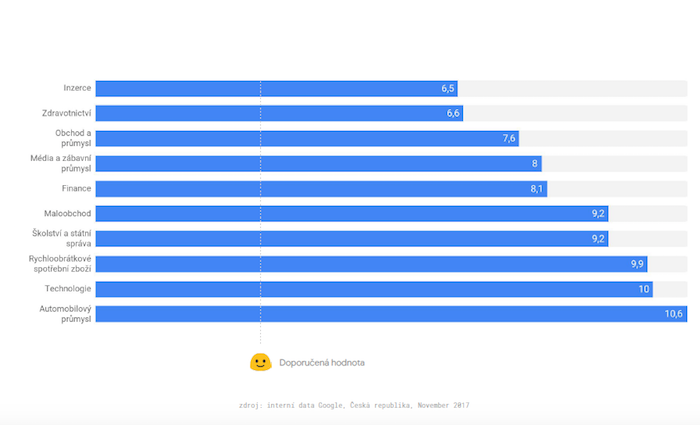Click the Technologie axis label

click(x=68, y=289)
